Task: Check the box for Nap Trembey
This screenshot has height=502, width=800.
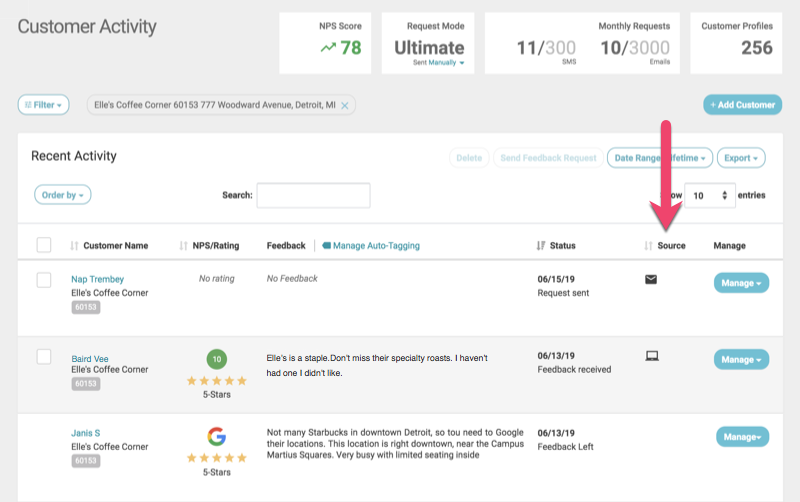Action: tap(44, 280)
